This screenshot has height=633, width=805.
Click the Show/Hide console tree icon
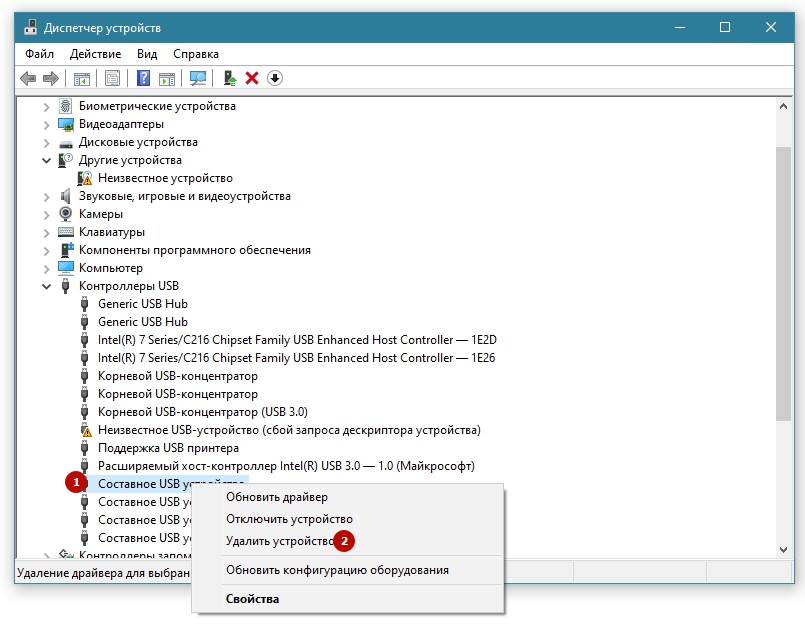82,78
